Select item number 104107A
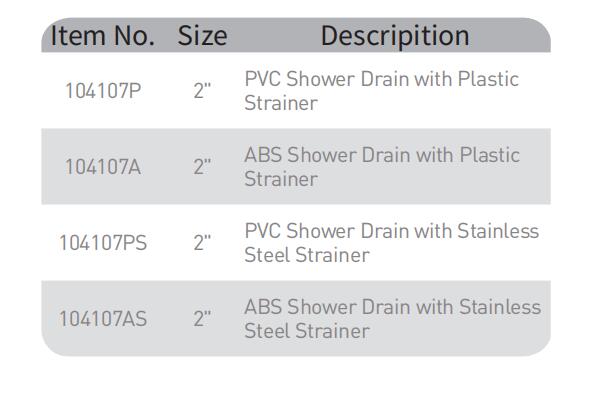This screenshot has height=393, width=595. pyautogui.click(x=103, y=167)
